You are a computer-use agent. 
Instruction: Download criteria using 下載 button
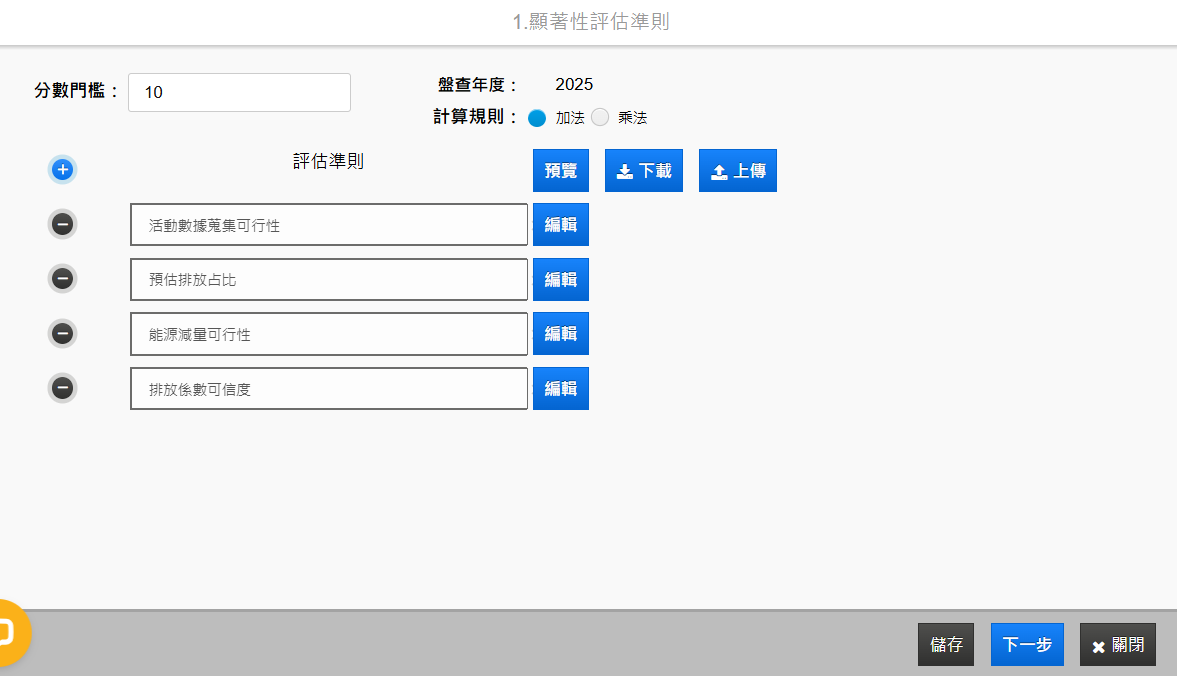pos(643,171)
